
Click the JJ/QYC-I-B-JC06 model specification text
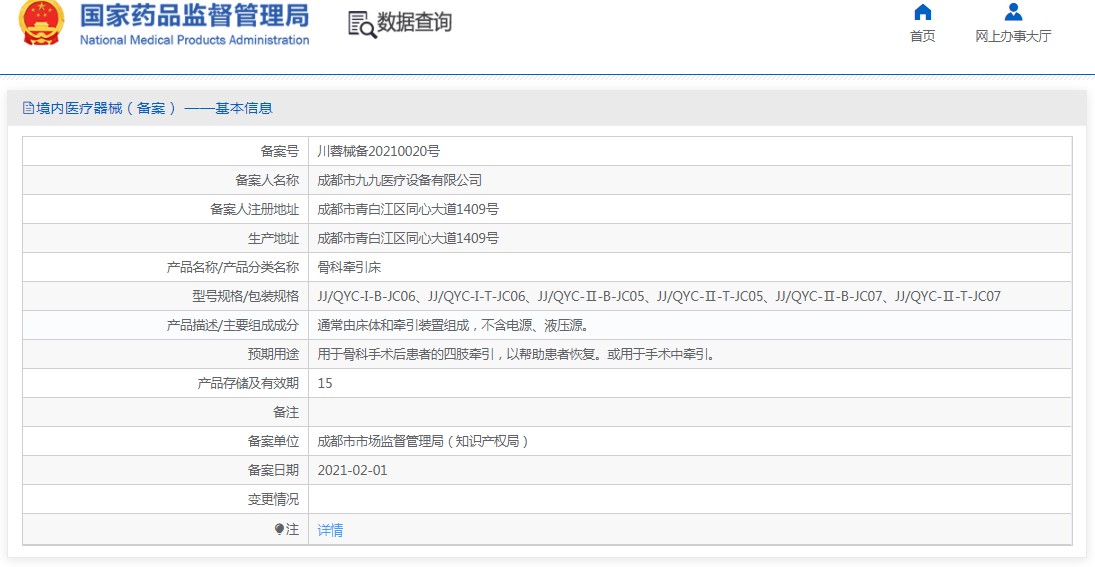point(367,297)
